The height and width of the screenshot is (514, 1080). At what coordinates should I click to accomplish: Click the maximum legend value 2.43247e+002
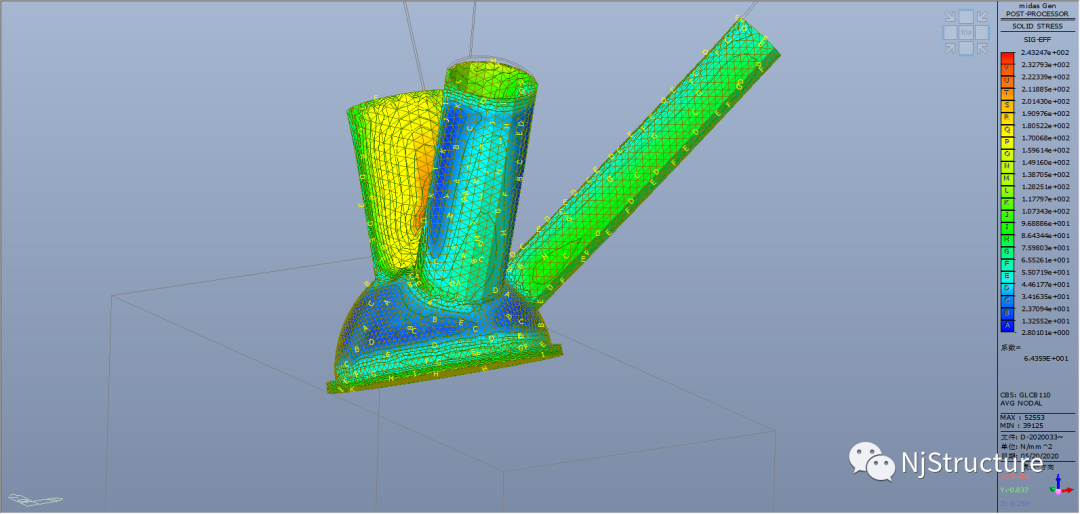pos(1046,52)
